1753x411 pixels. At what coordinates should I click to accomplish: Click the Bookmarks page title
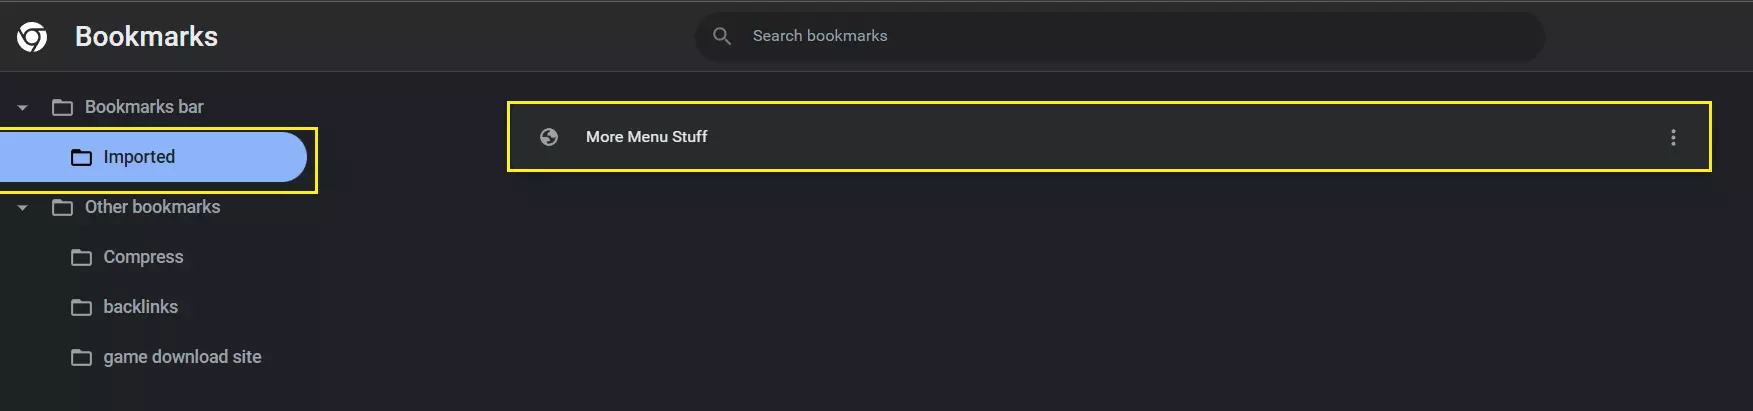[x=146, y=37]
